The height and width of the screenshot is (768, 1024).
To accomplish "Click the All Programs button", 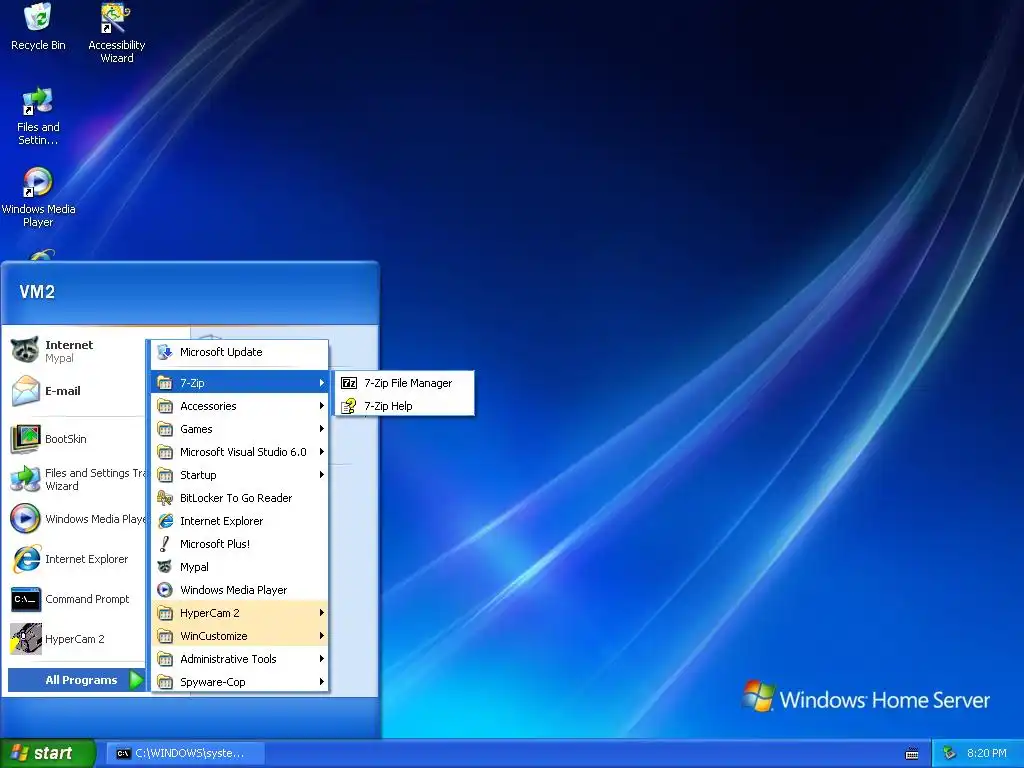I will coord(76,680).
